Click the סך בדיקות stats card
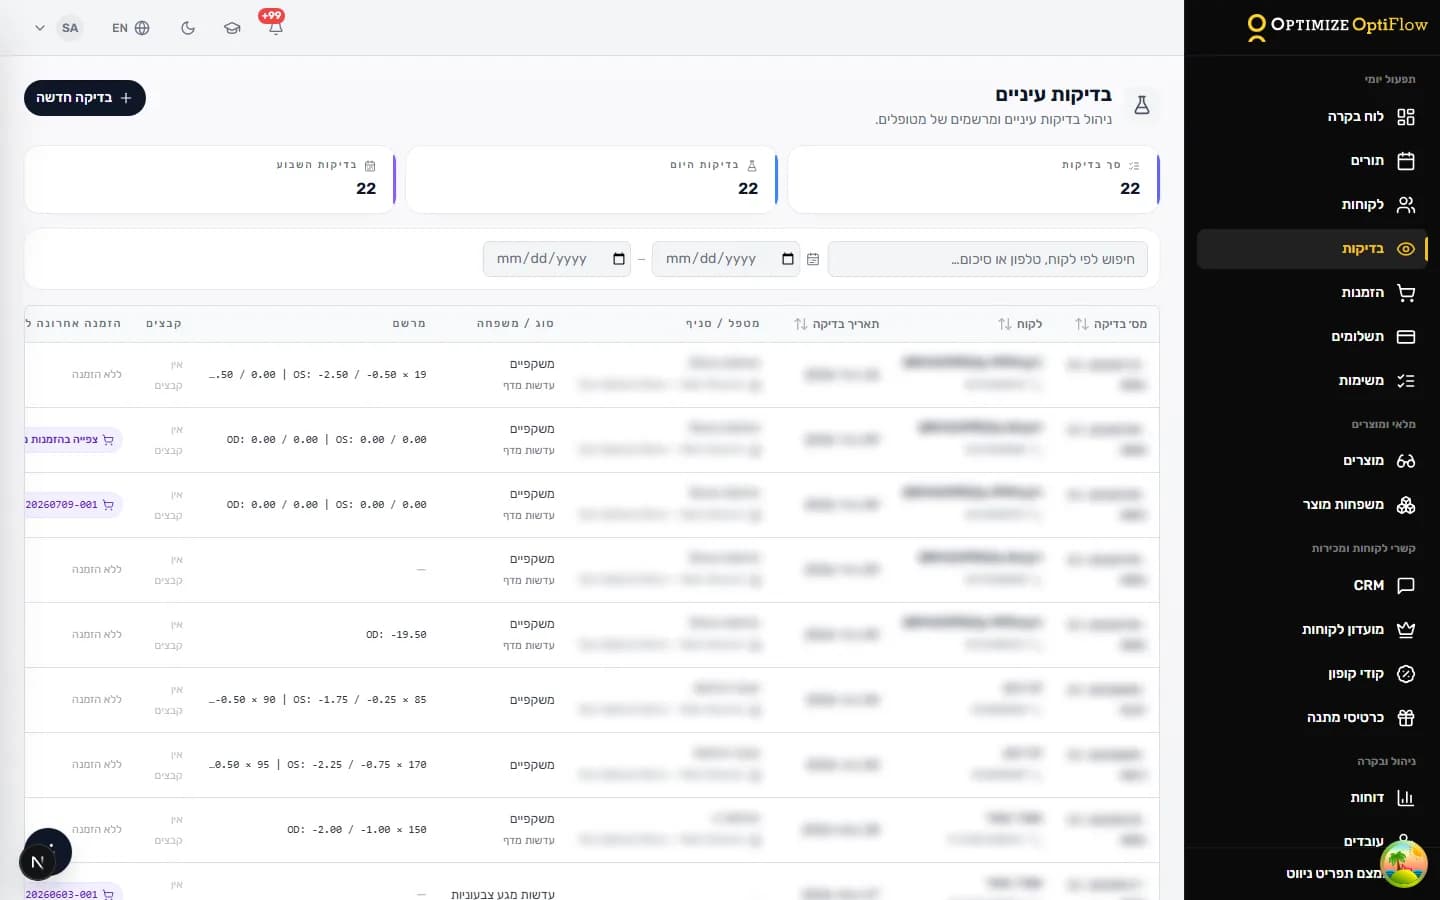This screenshot has width=1440, height=900. [x=974, y=179]
